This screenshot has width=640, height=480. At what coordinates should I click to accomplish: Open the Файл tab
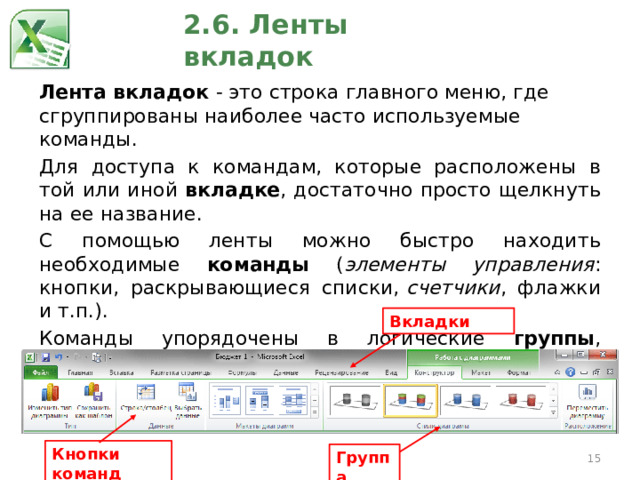click(x=41, y=372)
